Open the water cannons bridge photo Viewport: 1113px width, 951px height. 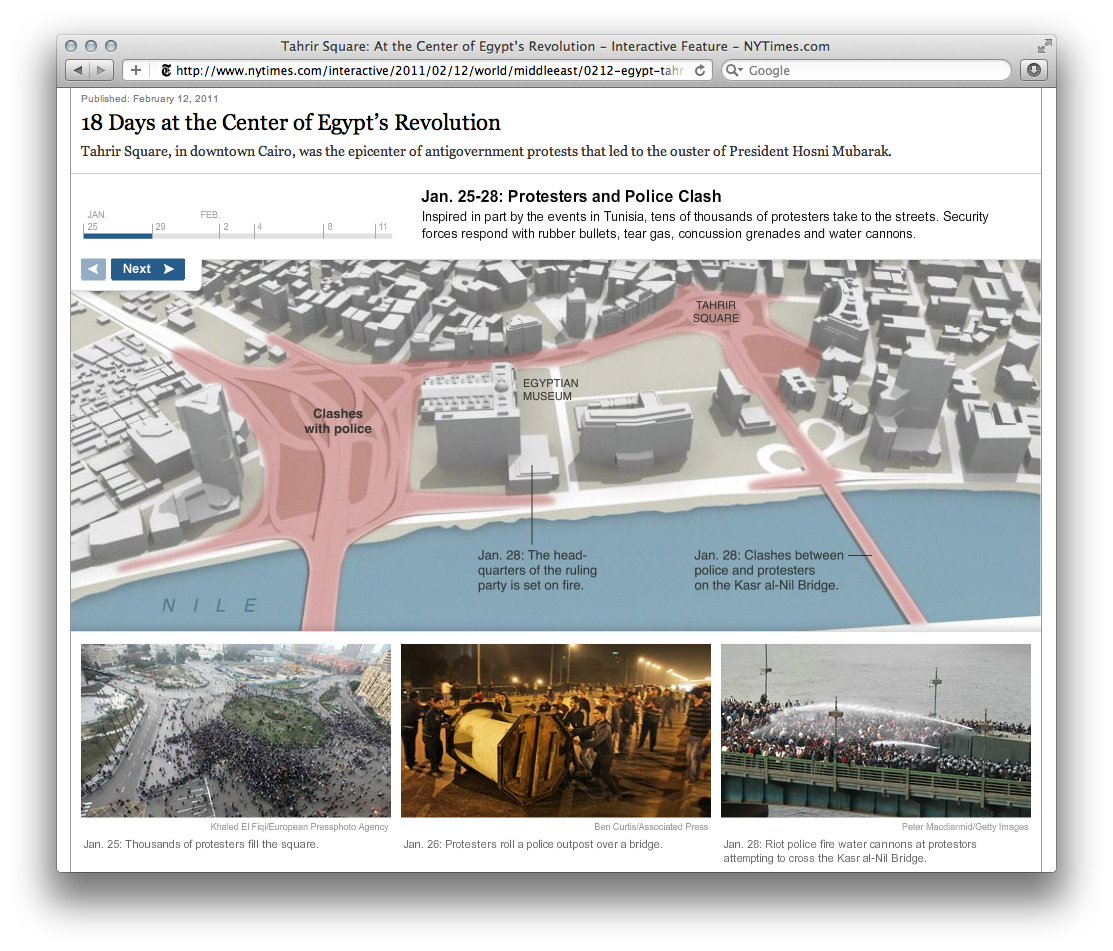coord(875,730)
